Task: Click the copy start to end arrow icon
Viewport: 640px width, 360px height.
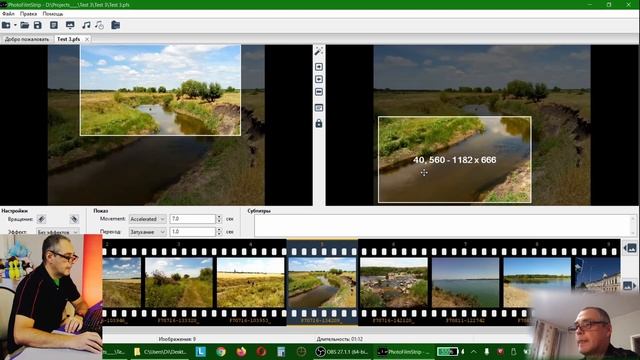Action: 319,67
